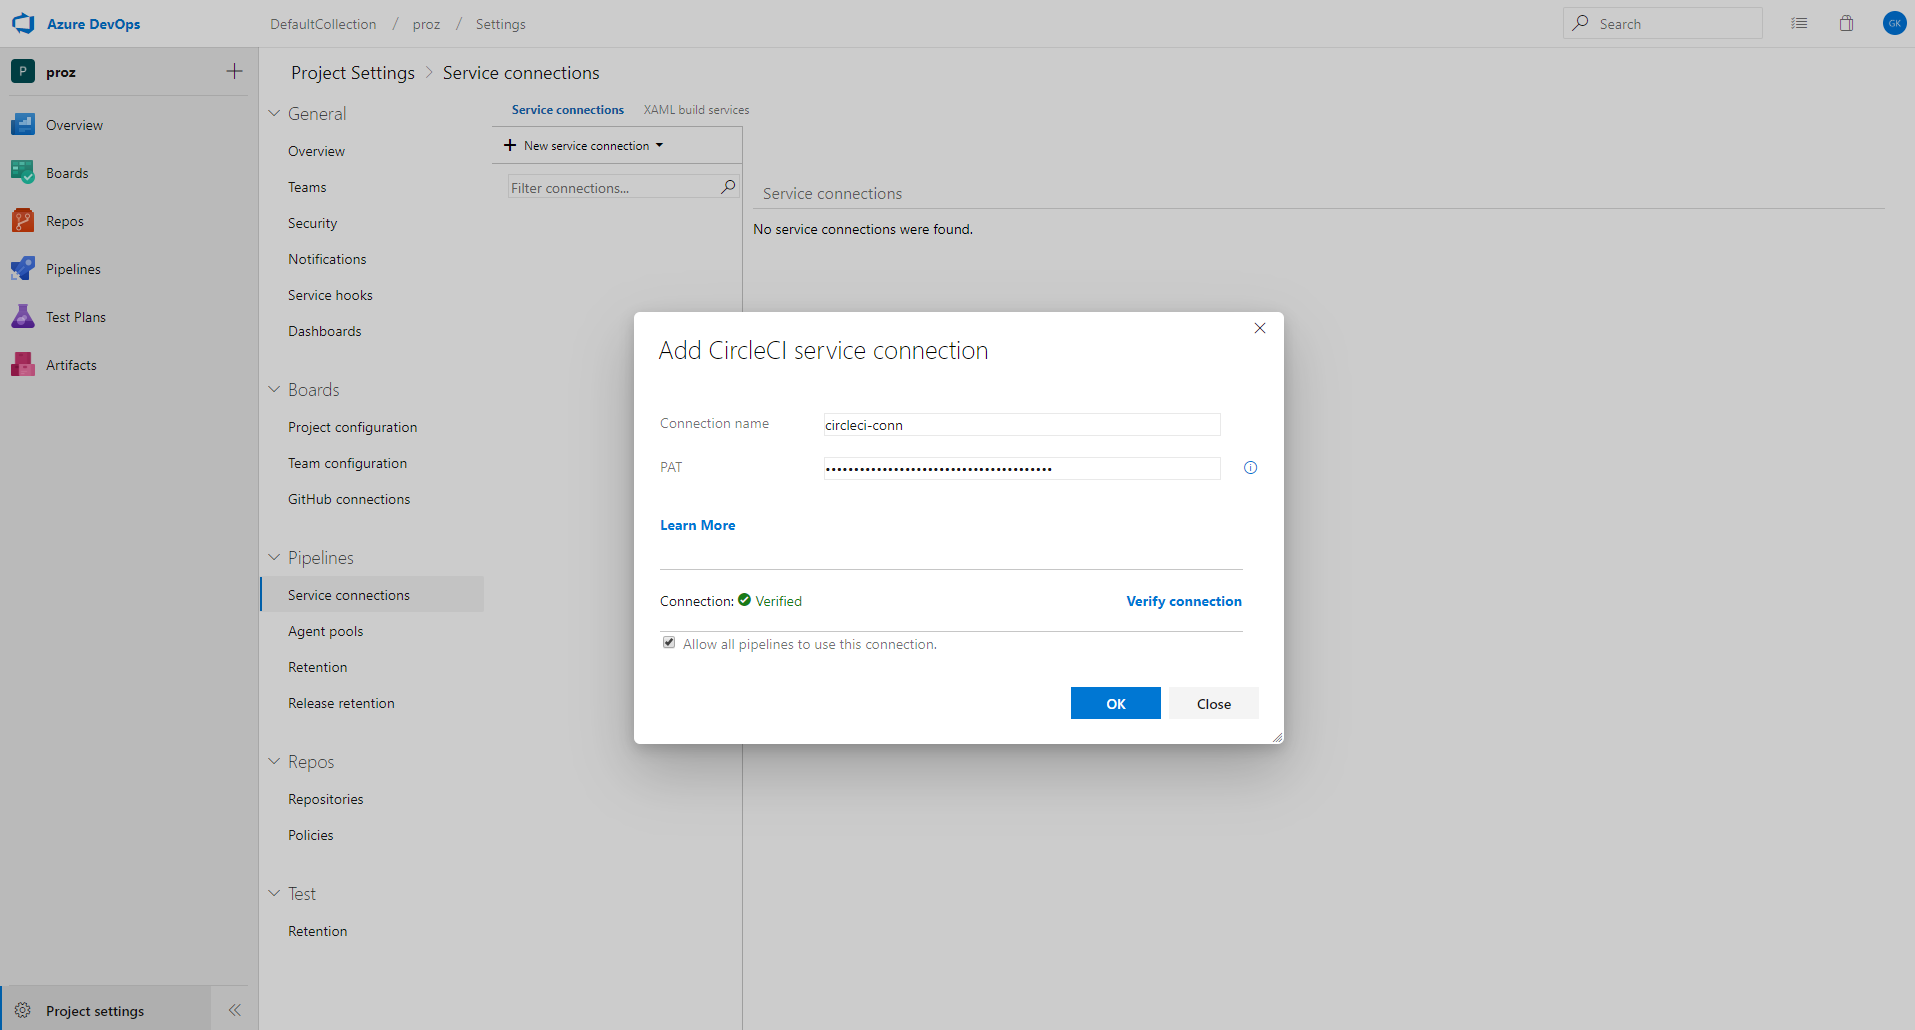Open Retention under Pipelines section
The width and height of the screenshot is (1915, 1030).
pyautogui.click(x=318, y=667)
